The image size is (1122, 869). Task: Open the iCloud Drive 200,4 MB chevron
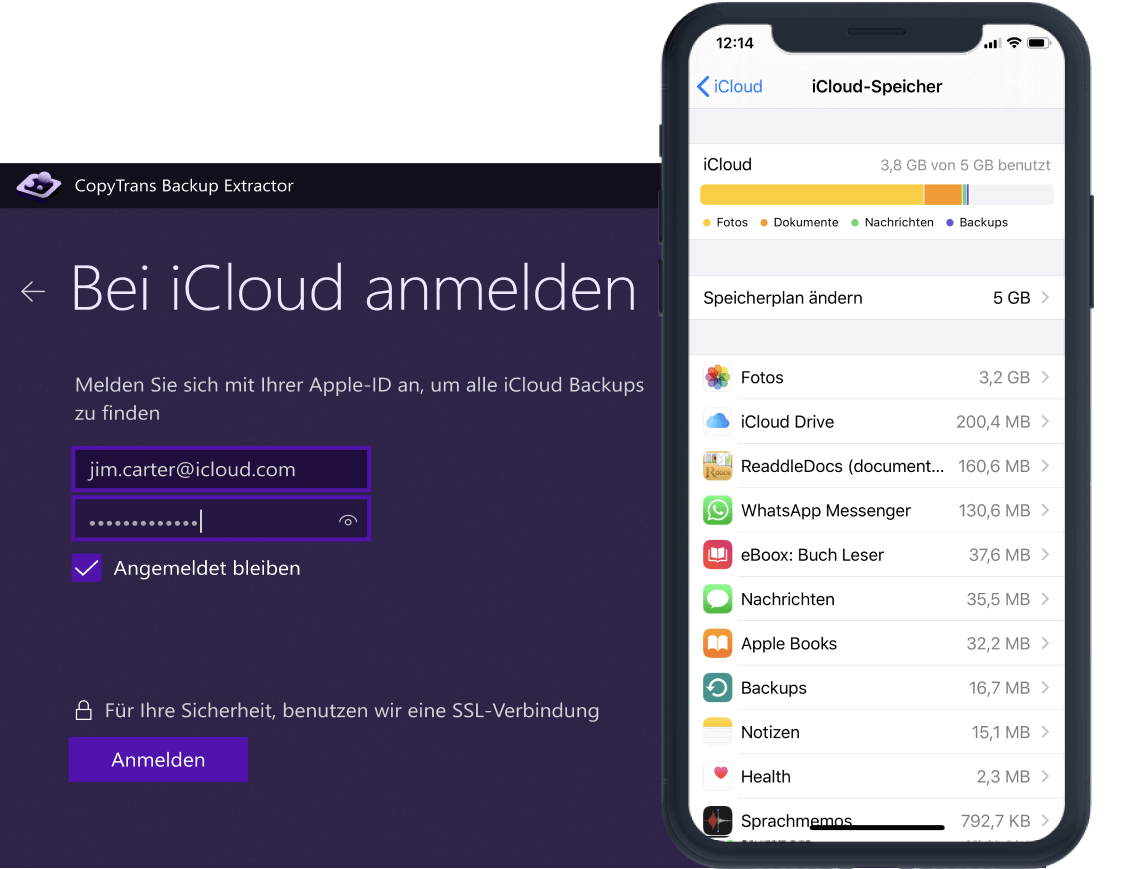[1045, 422]
